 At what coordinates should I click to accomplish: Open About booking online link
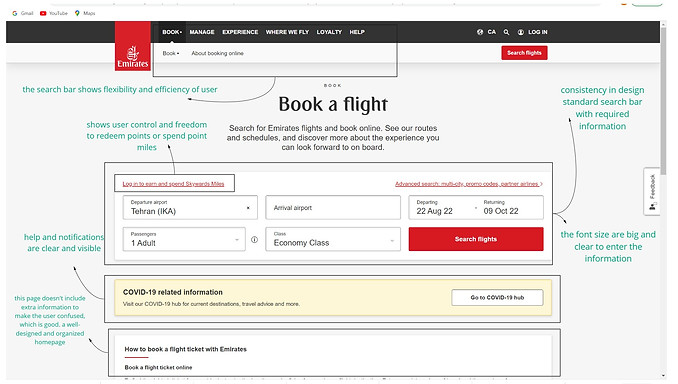pos(217,53)
